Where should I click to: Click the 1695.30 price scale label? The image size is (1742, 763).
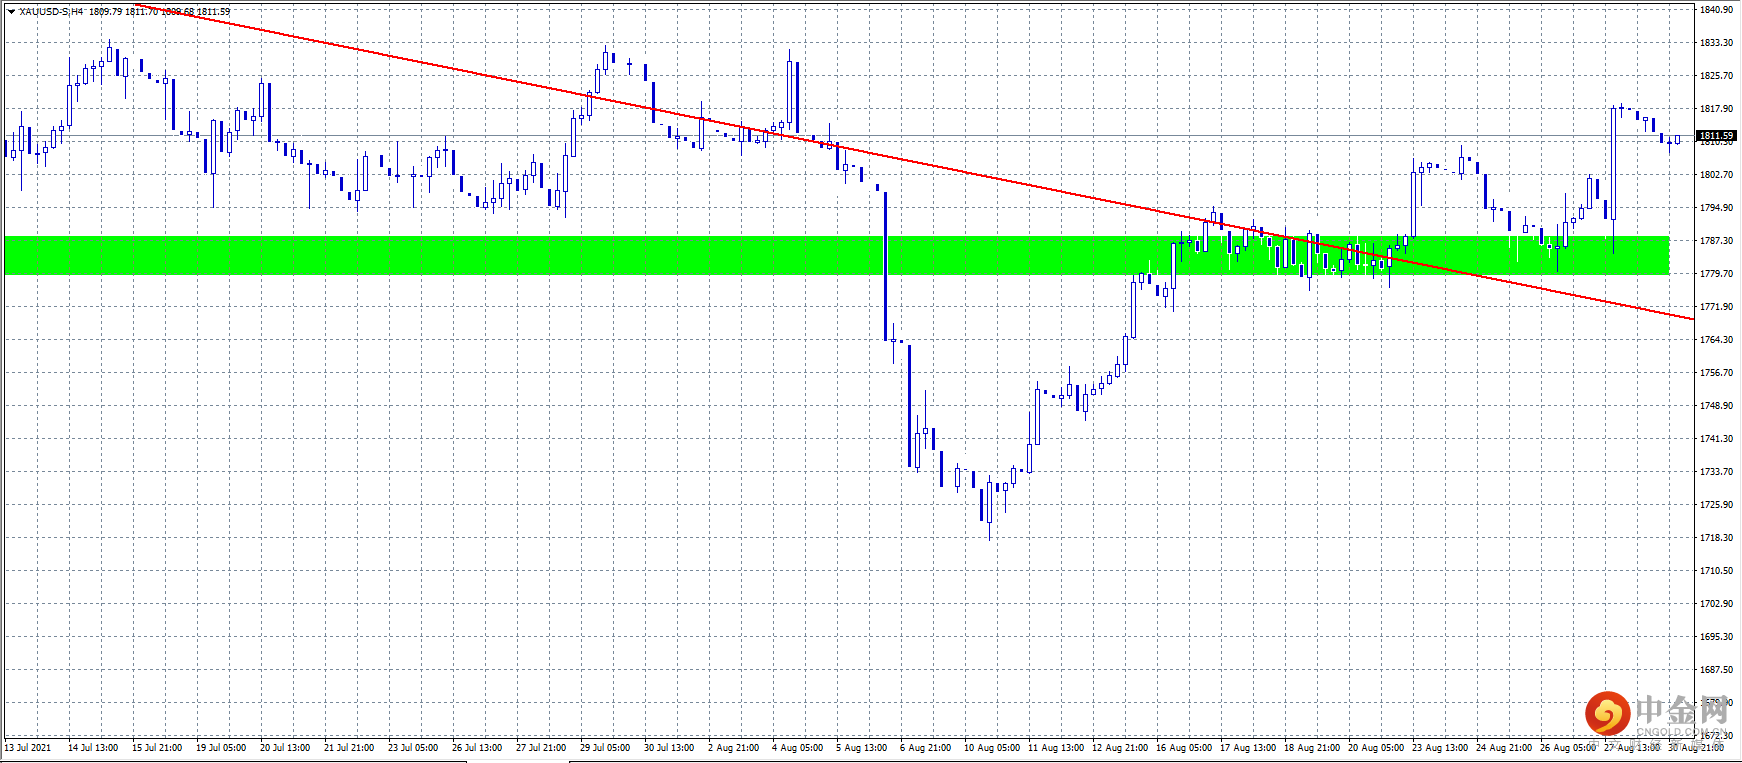1716,637
